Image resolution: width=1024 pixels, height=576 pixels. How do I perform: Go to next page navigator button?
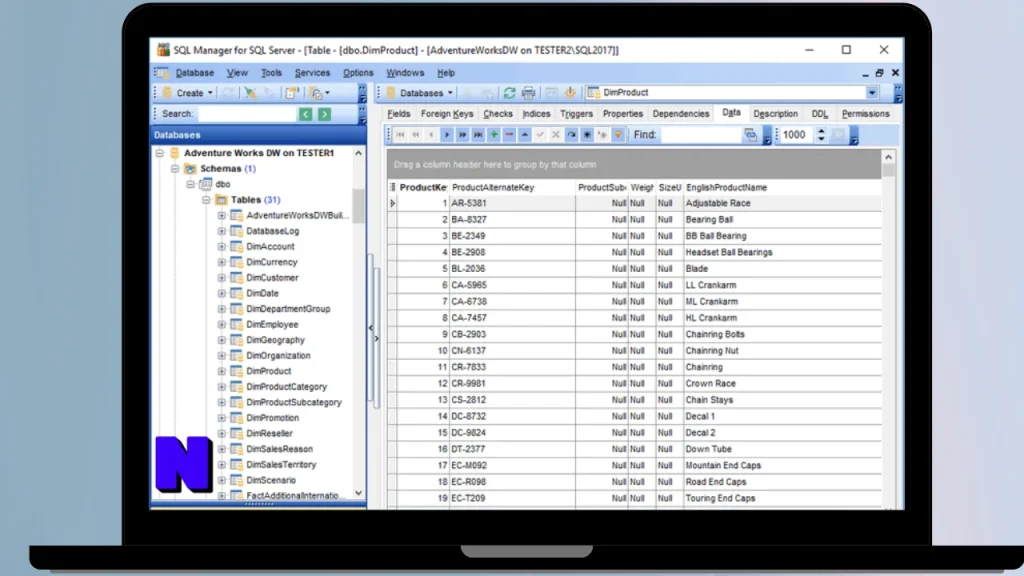462,135
